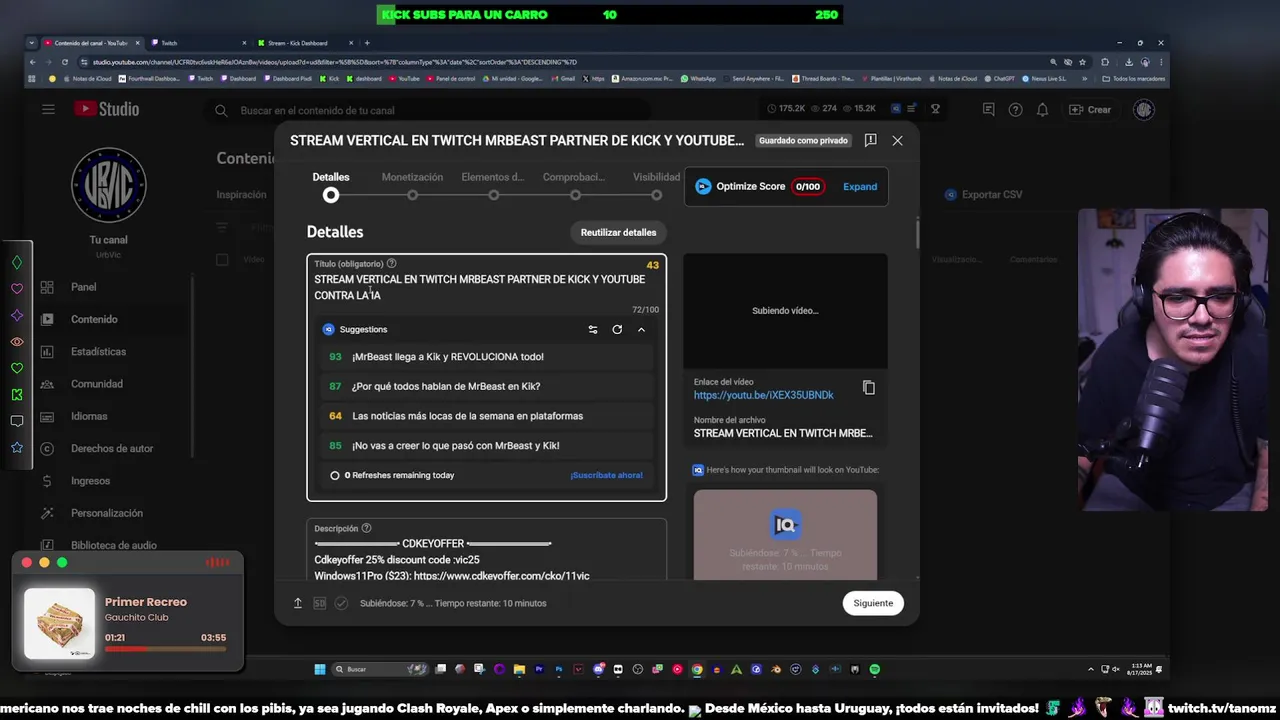Switch to the Twitch browser tab
The width and height of the screenshot is (1280, 720).
(x=198, y=43)
